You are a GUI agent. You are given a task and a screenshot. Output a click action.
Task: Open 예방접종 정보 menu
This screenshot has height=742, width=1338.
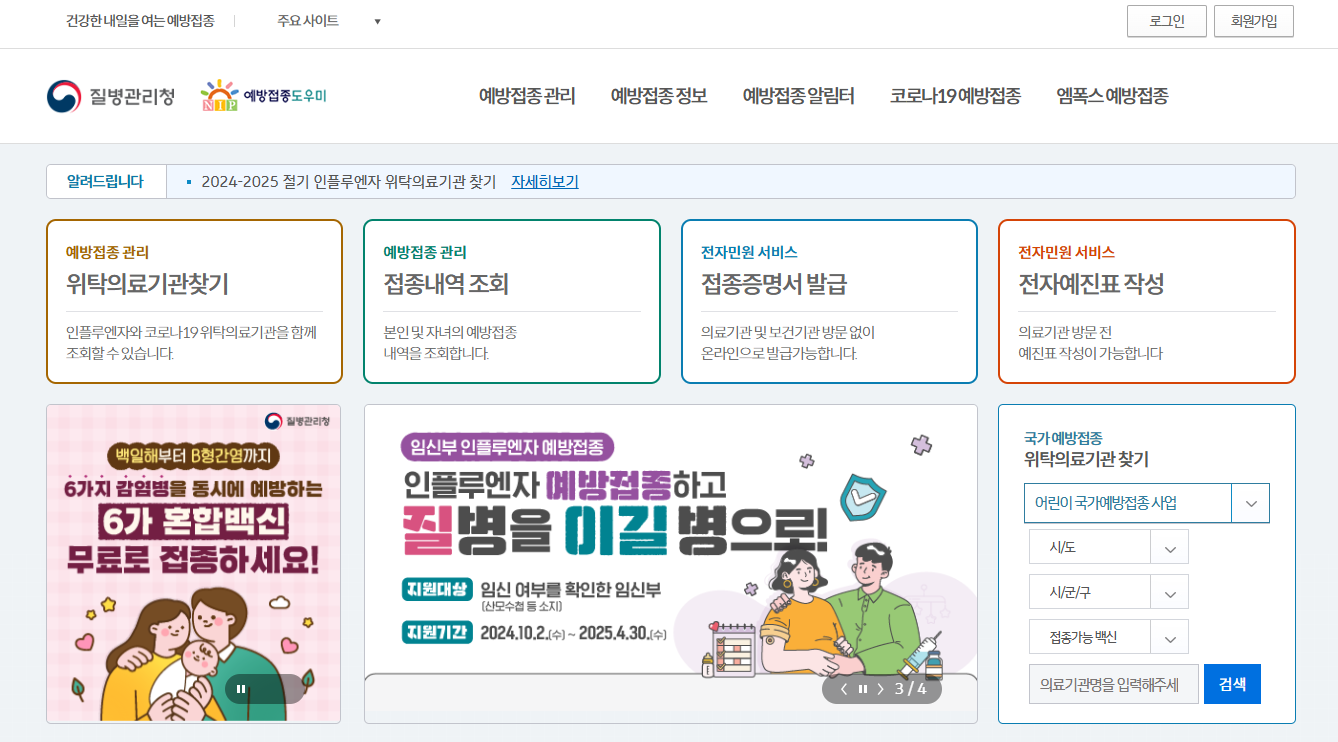point(659,96)
